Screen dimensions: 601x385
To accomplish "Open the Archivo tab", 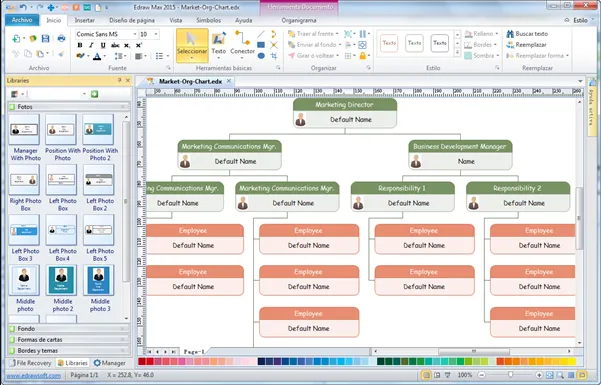I will point(22,20).
